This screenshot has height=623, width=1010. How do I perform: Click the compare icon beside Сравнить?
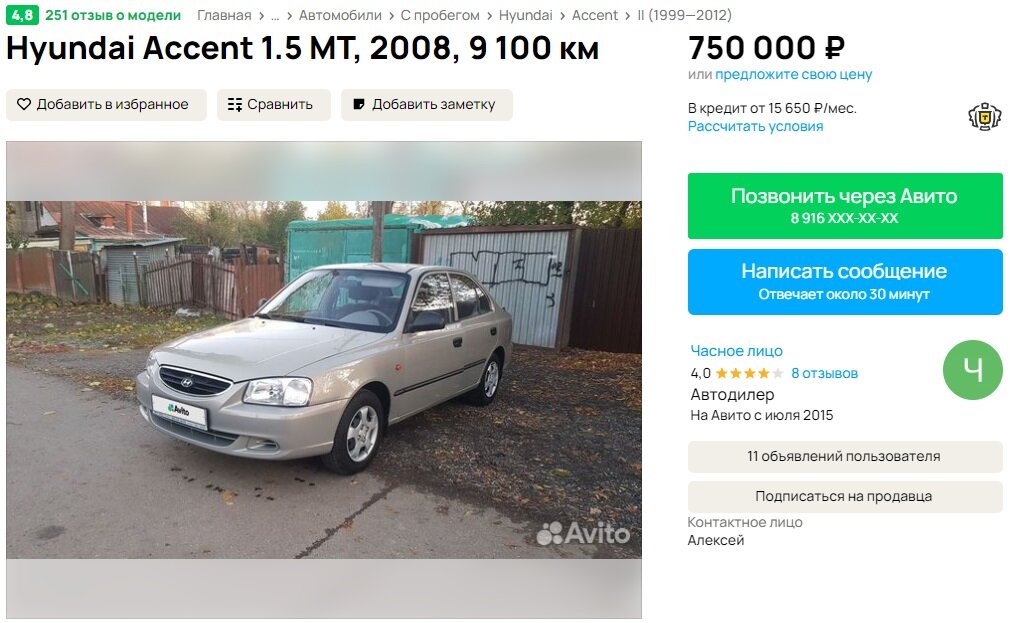234,104
